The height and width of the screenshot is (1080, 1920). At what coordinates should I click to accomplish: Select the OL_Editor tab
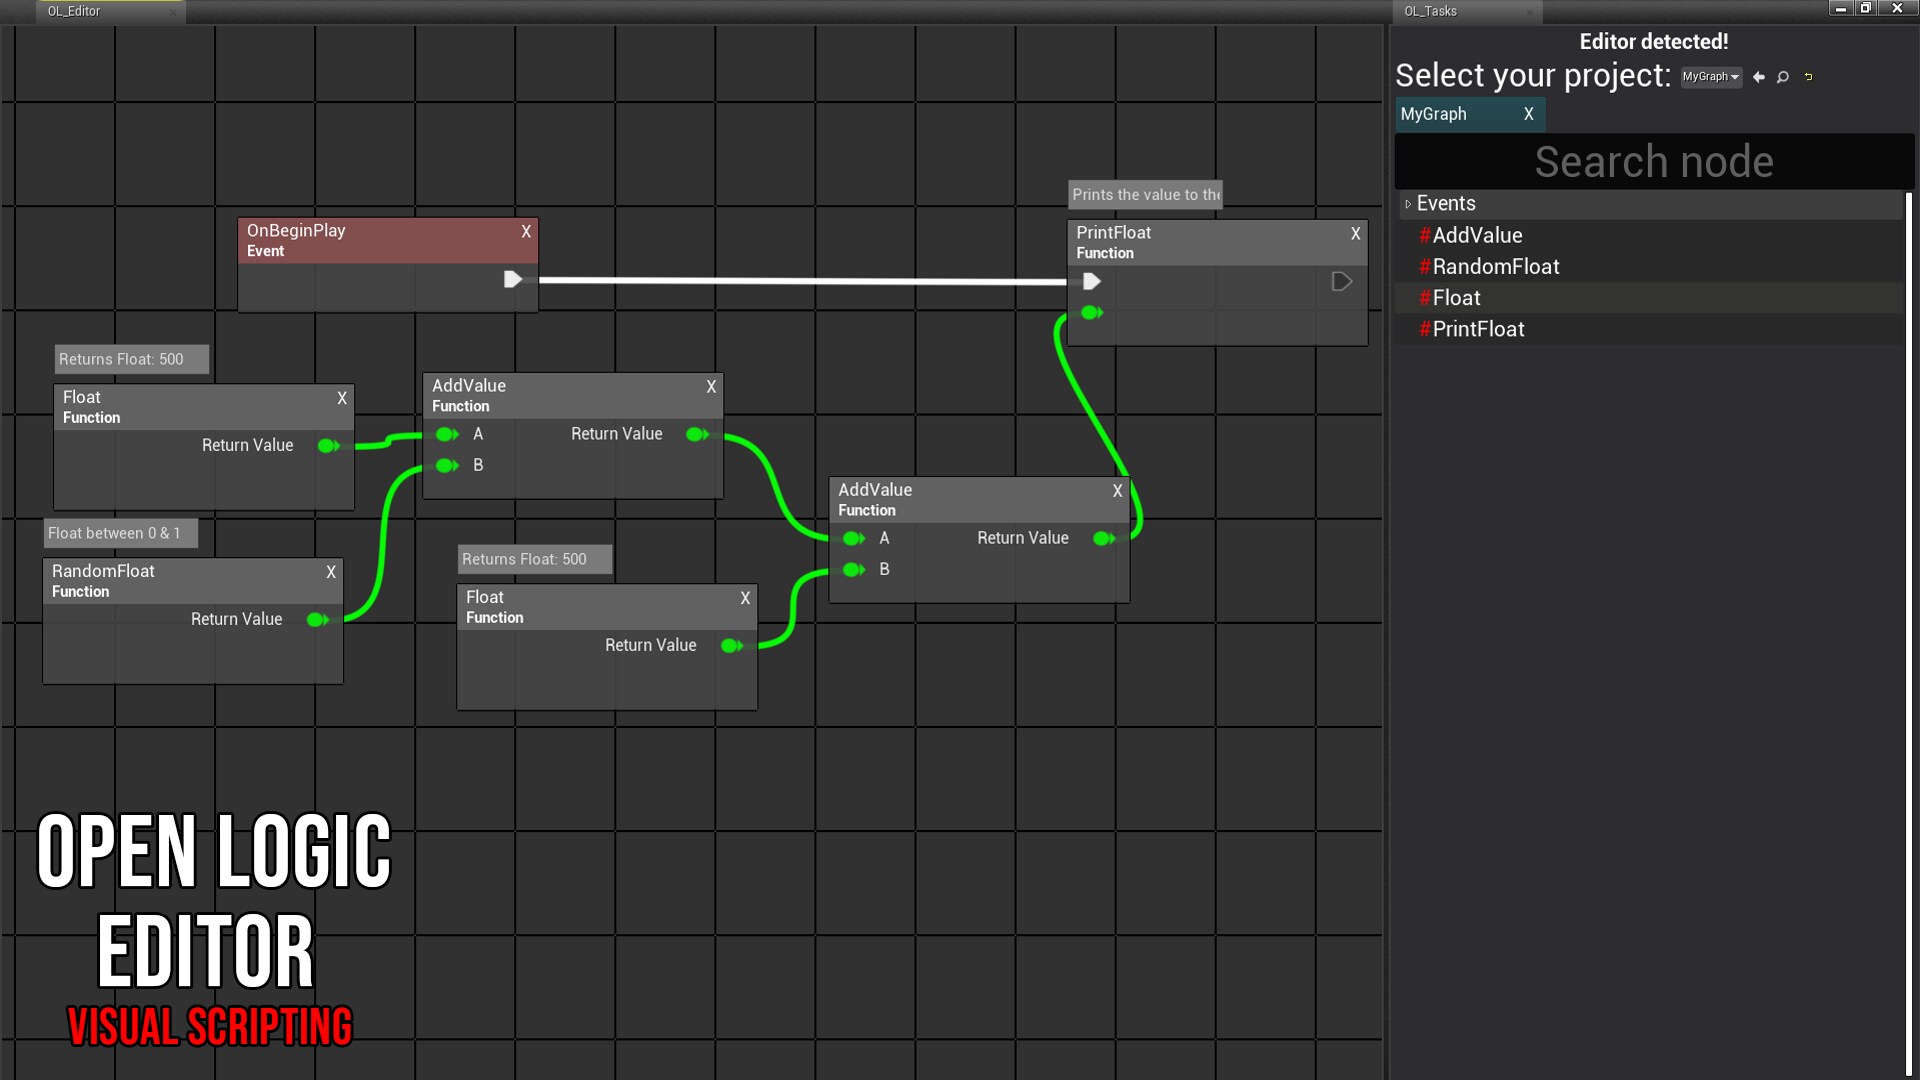click(x=75, y=11)
